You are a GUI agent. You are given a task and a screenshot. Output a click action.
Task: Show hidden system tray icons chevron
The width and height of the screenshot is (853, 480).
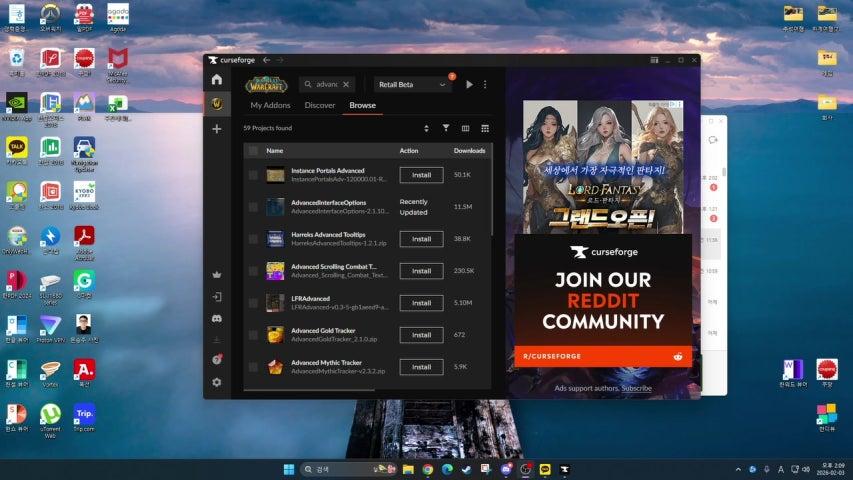tap(738, 469)
